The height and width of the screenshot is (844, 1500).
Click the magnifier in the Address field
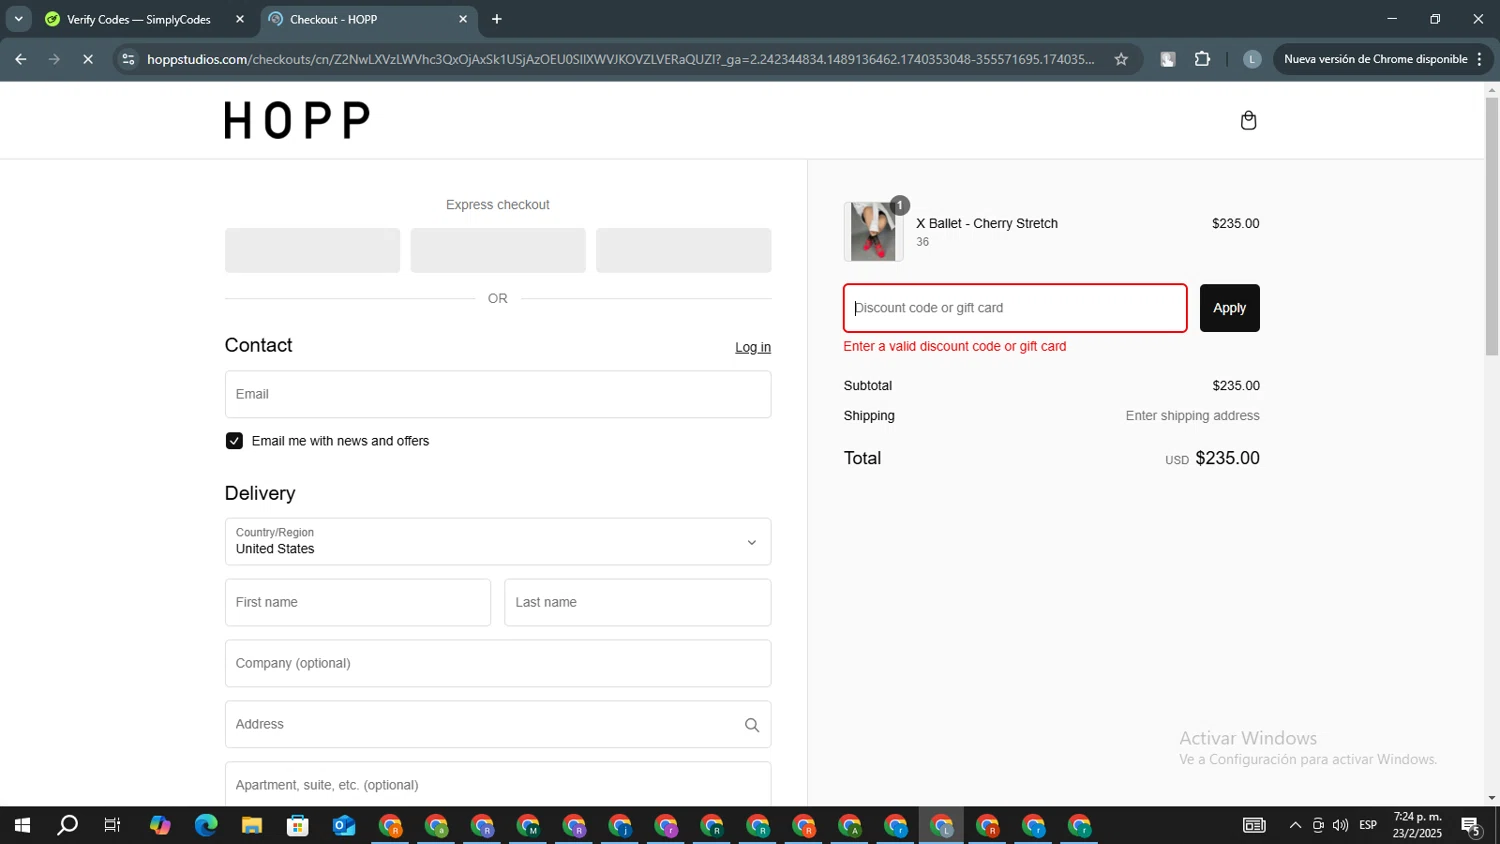[x=752, y=725]
